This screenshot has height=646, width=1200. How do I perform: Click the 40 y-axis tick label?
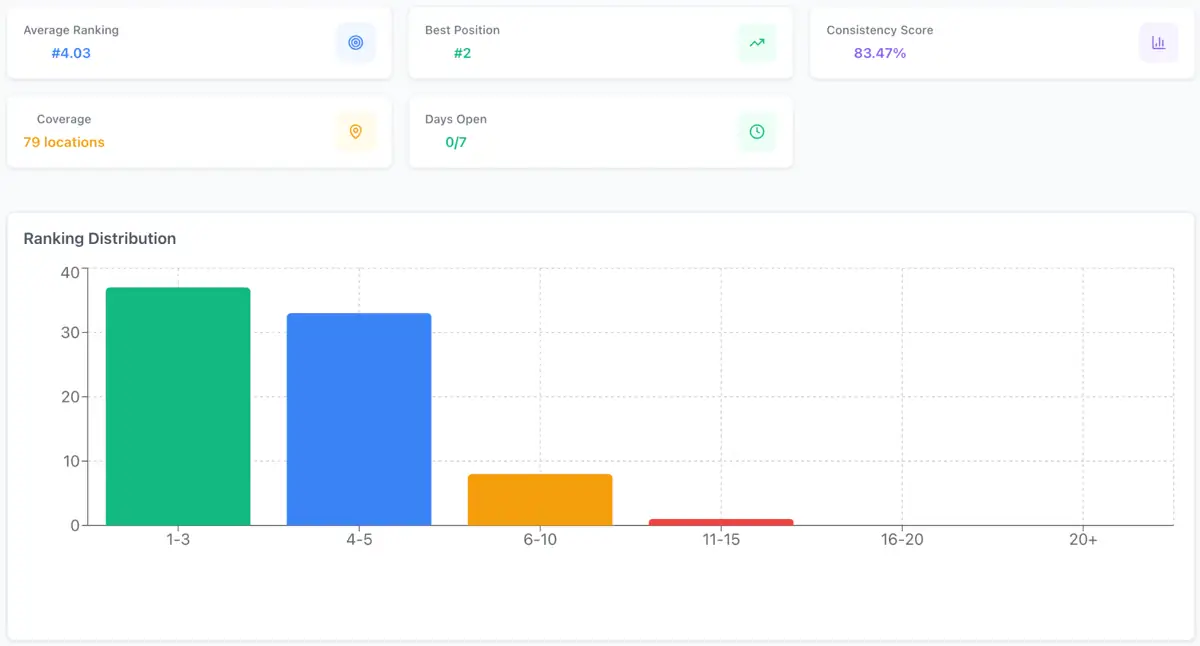pos(69,272)
